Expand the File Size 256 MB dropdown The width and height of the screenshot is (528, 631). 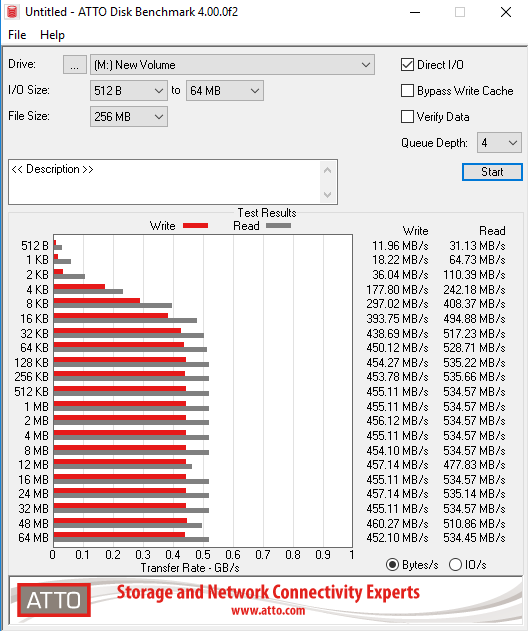point(129,117)
